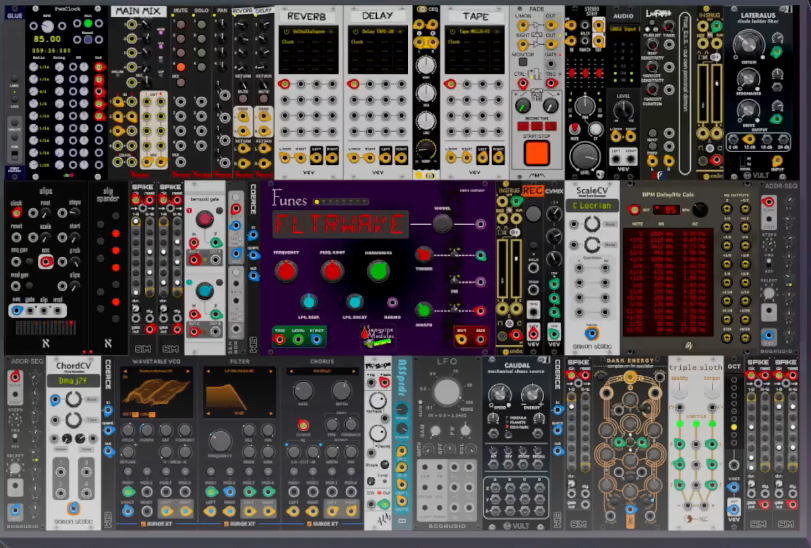This screenshot has height=548, width=811.
Task: Open the C Locrian scale selector
Action: point(592,206)
